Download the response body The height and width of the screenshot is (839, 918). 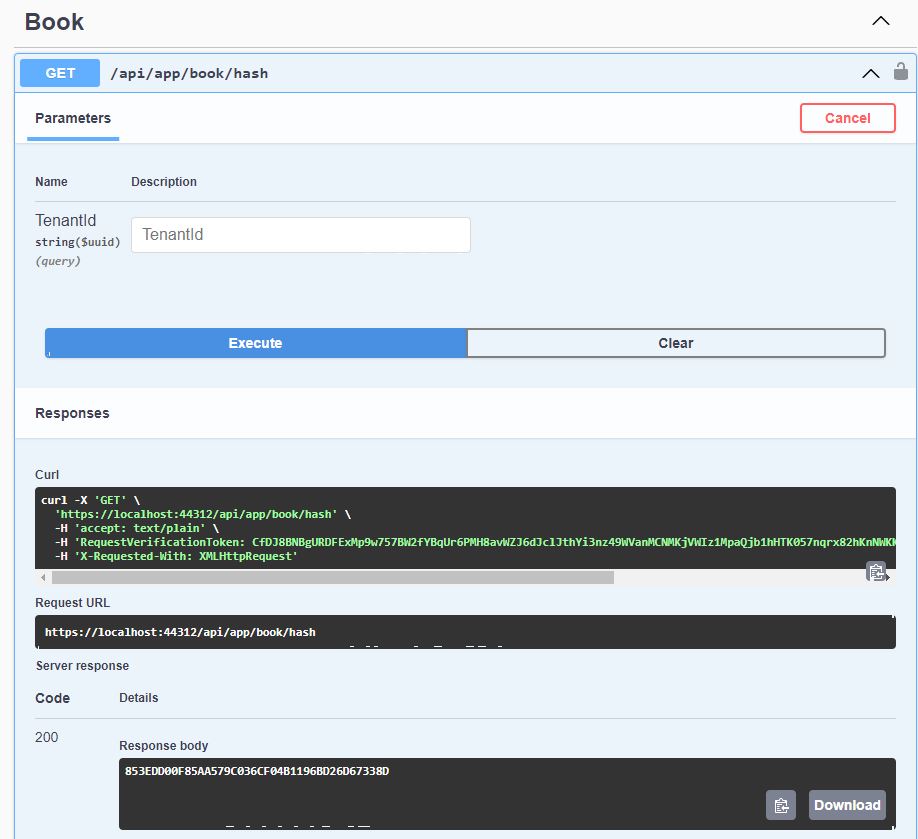pyautogui.click(x=847, y=806)
